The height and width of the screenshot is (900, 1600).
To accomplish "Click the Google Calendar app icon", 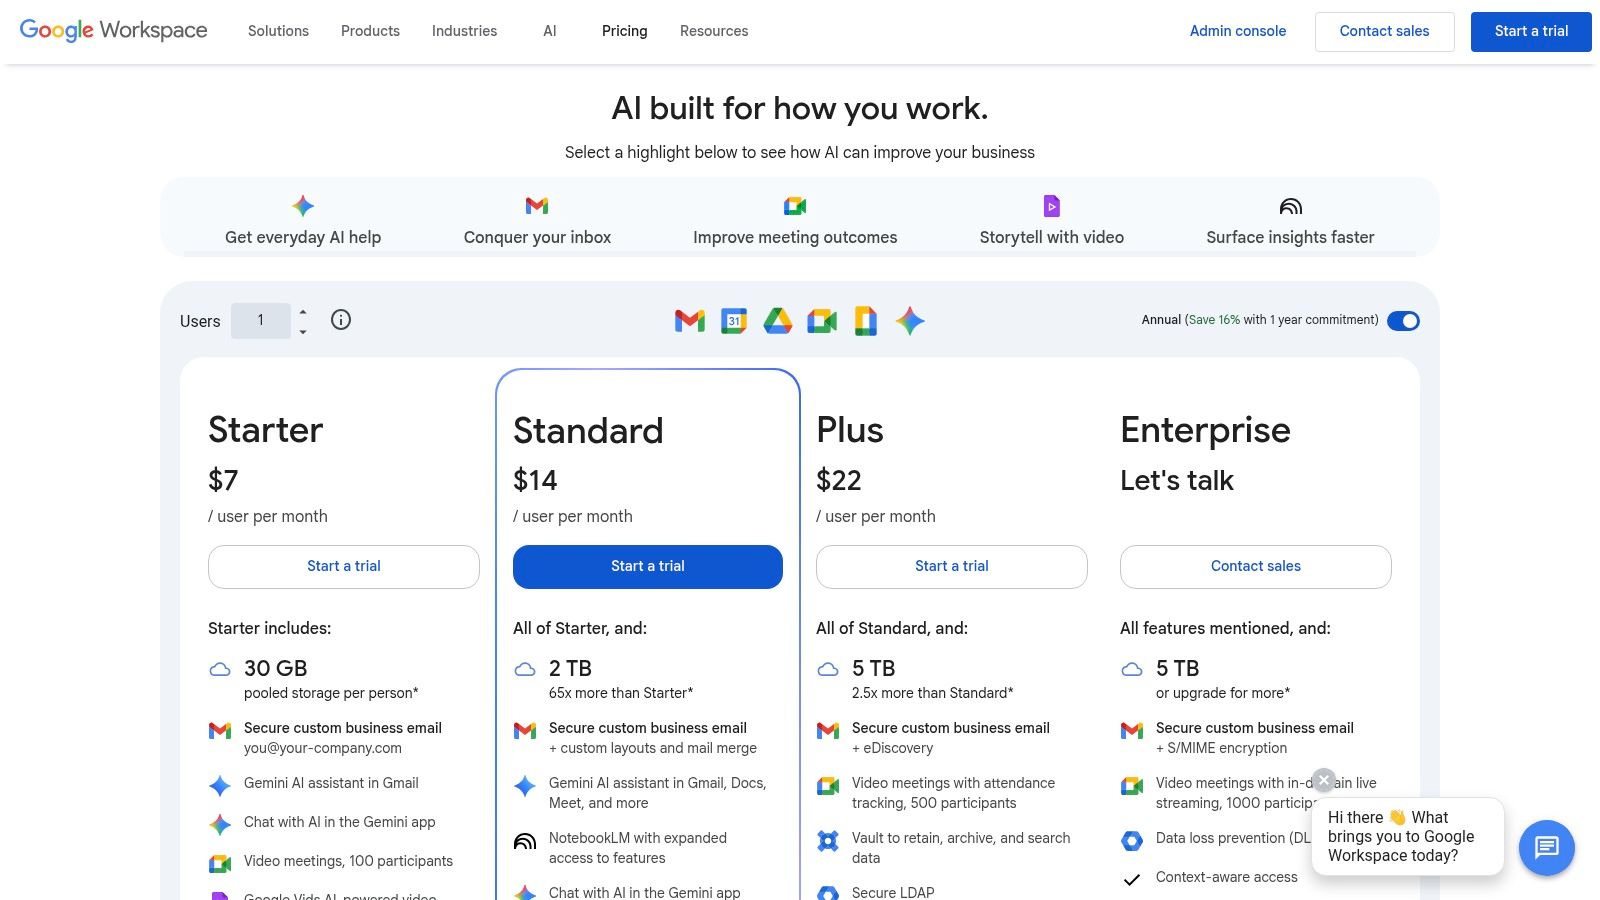I will pyautogui.click(x=733, y=321).
